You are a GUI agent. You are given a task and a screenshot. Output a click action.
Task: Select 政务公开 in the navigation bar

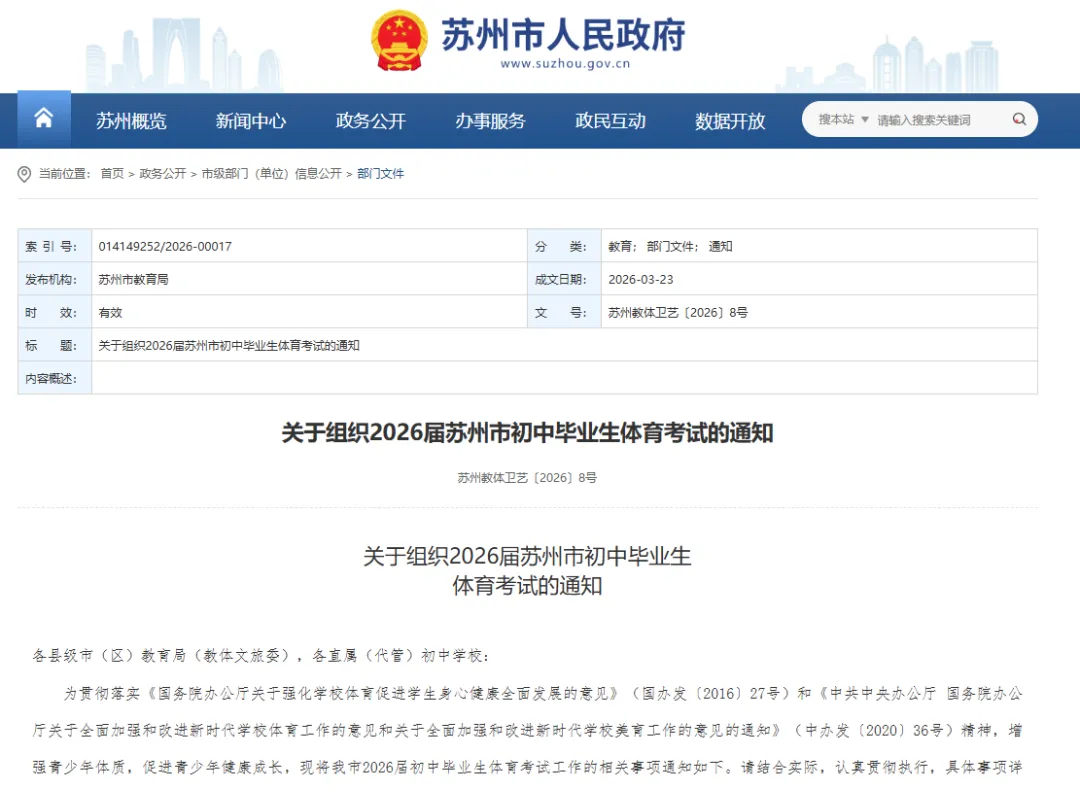pyautogui.click(x=370, y=120)
